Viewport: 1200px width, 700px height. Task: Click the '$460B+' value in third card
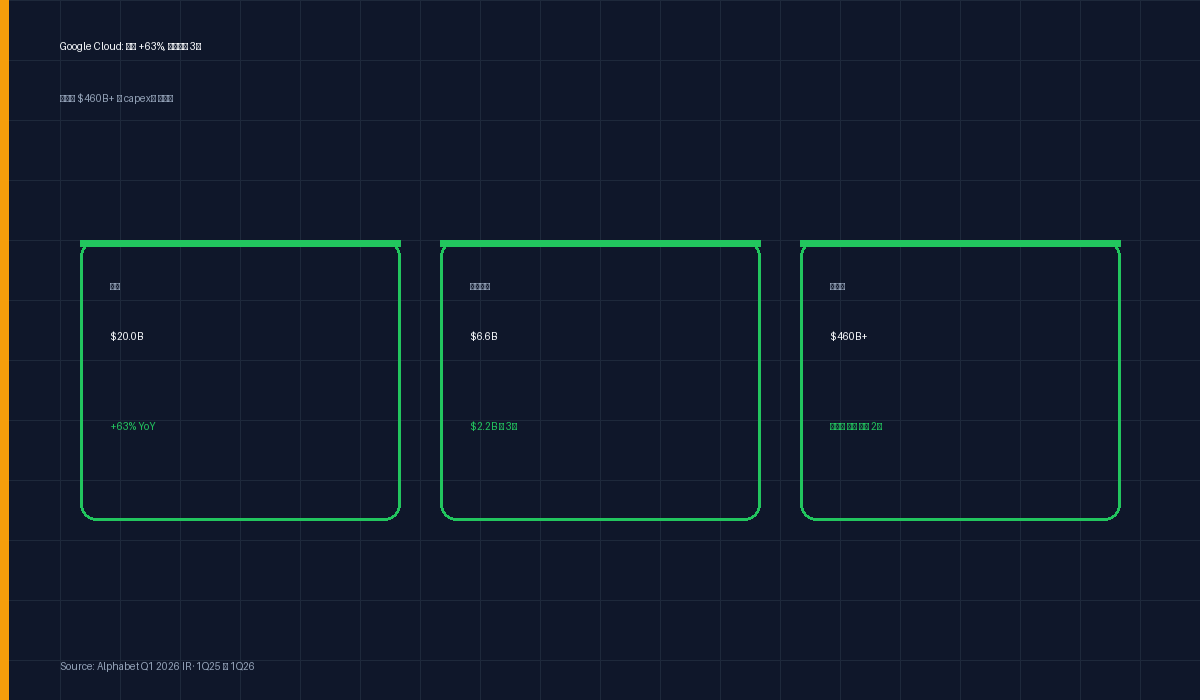tap(849, 336)
